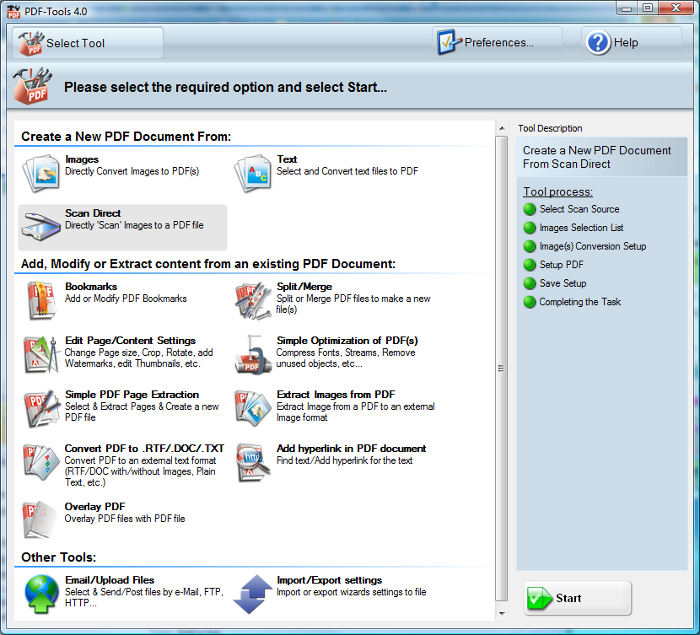Click the PDF-Tools title bar icon
700x635 pixels.
click(13, 11)
